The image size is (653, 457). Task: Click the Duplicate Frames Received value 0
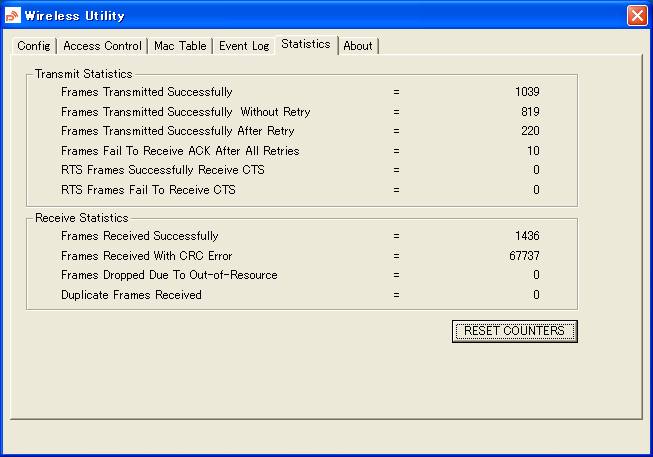click(536, 295)
